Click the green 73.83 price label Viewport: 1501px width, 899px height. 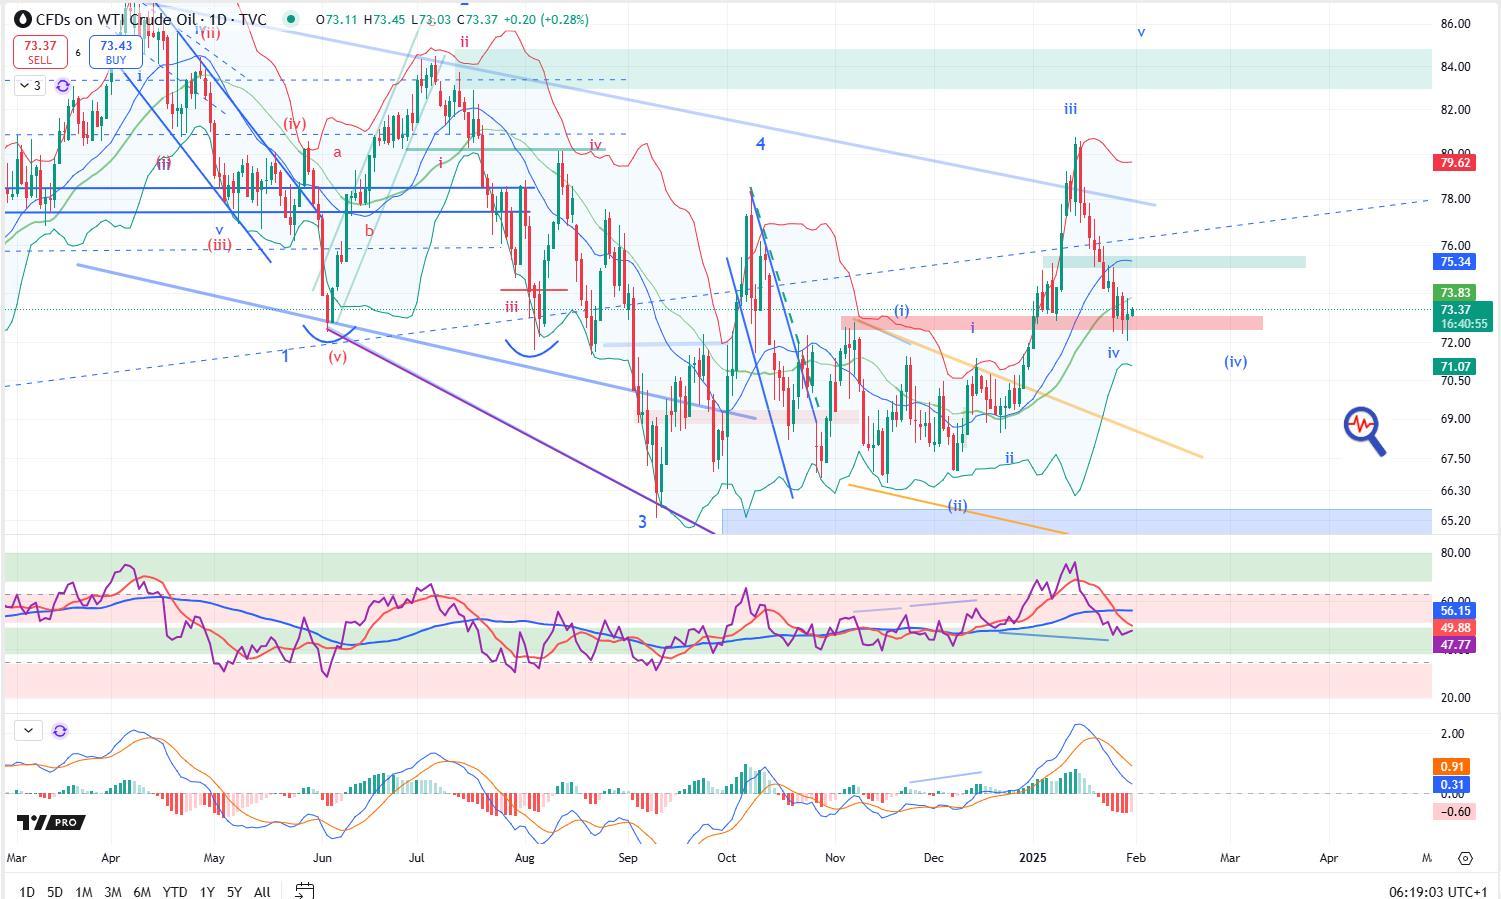click(1454, 293)
